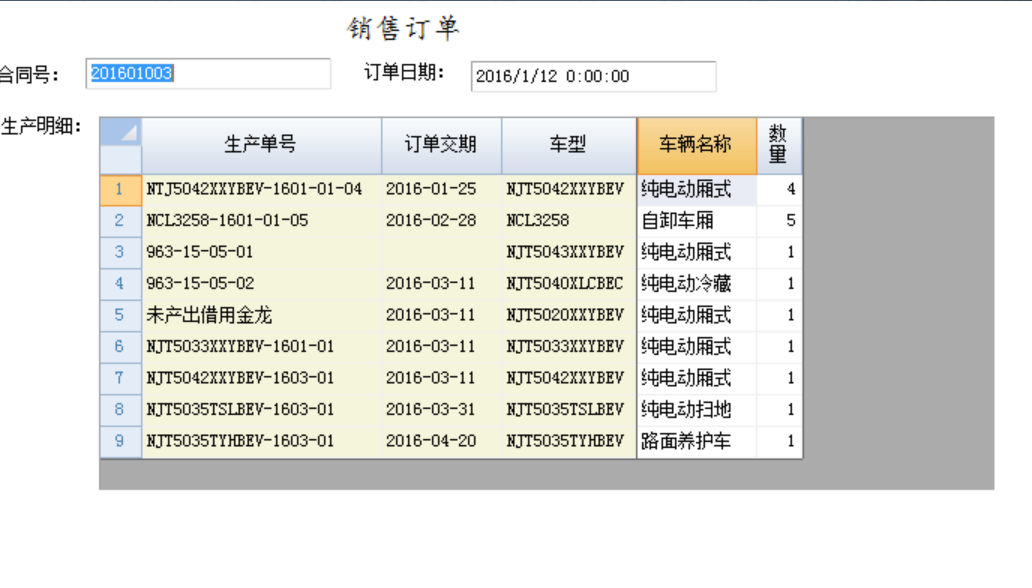Click the empty 订单交期 cell in row 3
Image resolution: width=1032 pixels, height=588 pixels.
(x=442, y=253)
